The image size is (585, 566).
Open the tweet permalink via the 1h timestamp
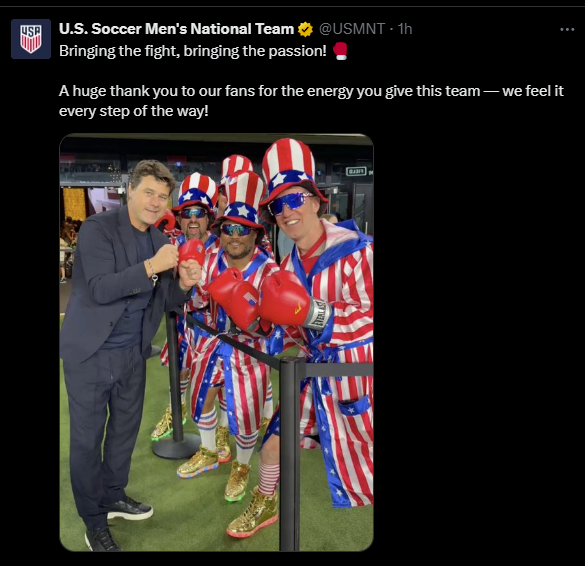(405, 29)
